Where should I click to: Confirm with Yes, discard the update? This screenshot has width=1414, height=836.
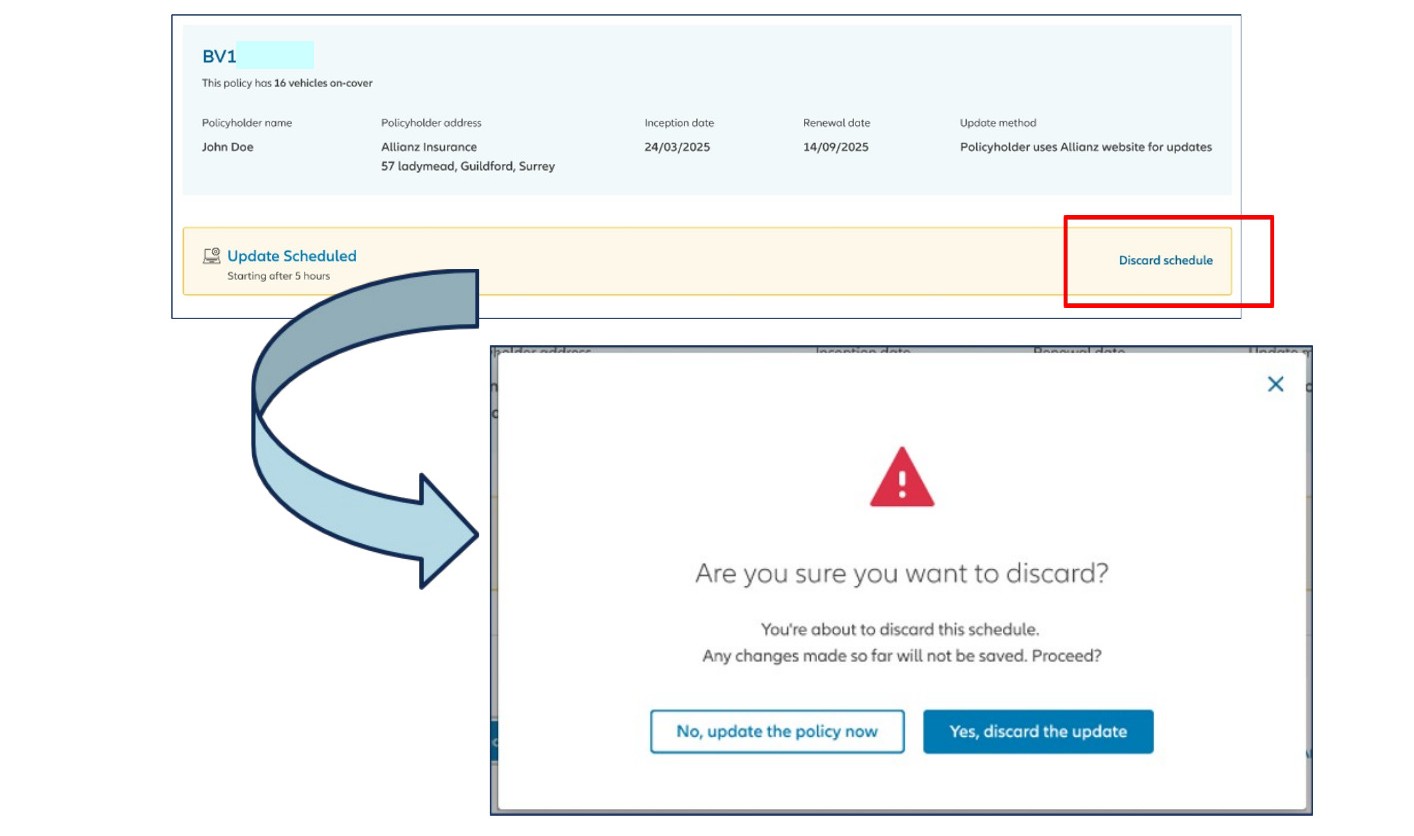(x=1038, y=731)
